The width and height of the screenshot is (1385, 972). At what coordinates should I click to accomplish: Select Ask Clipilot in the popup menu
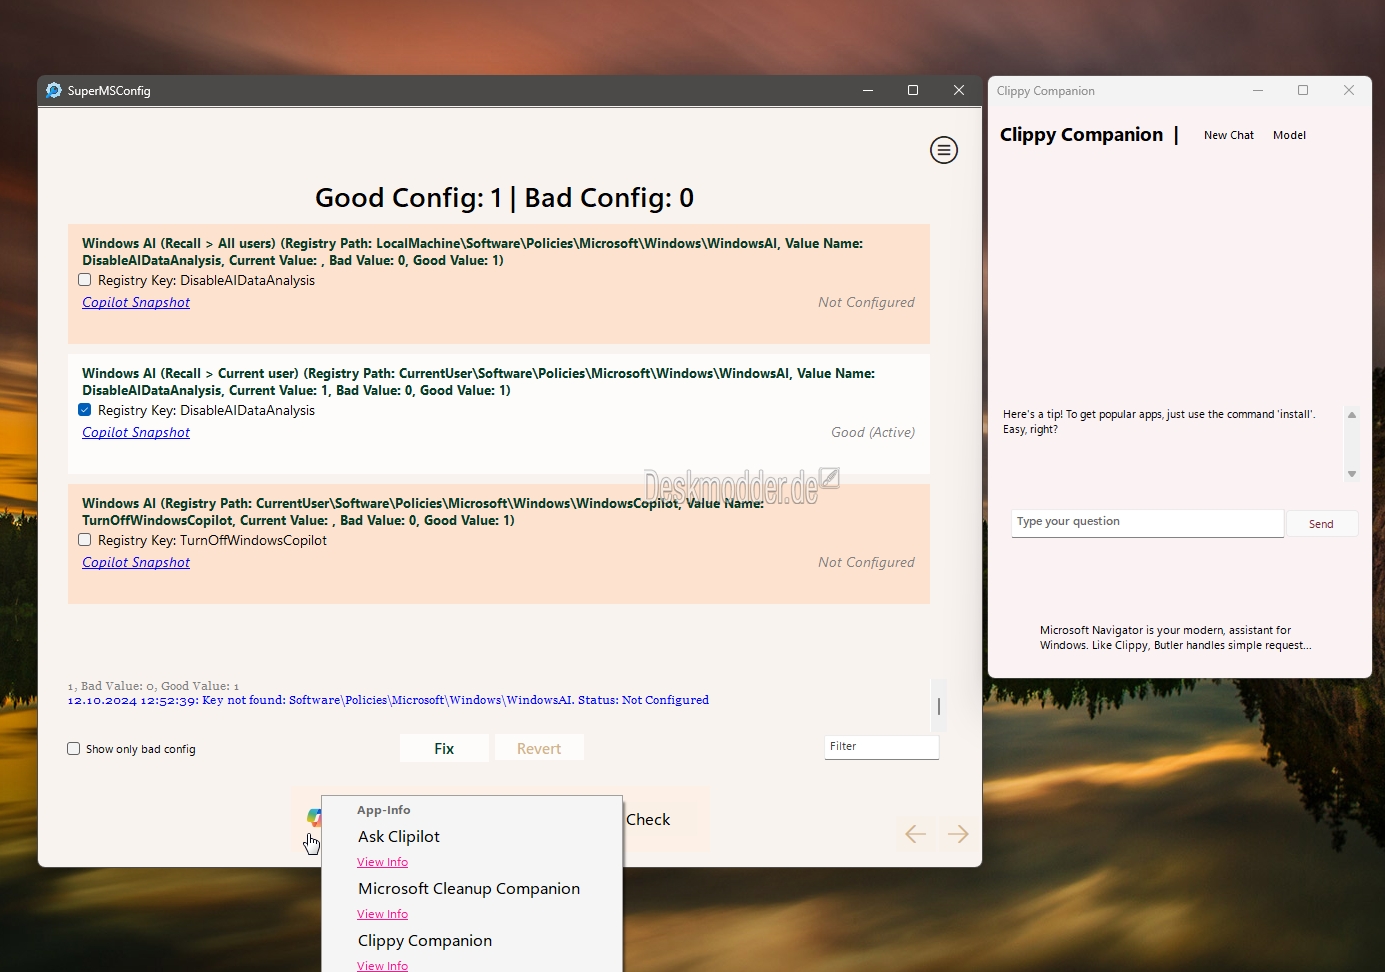[399, 836]
